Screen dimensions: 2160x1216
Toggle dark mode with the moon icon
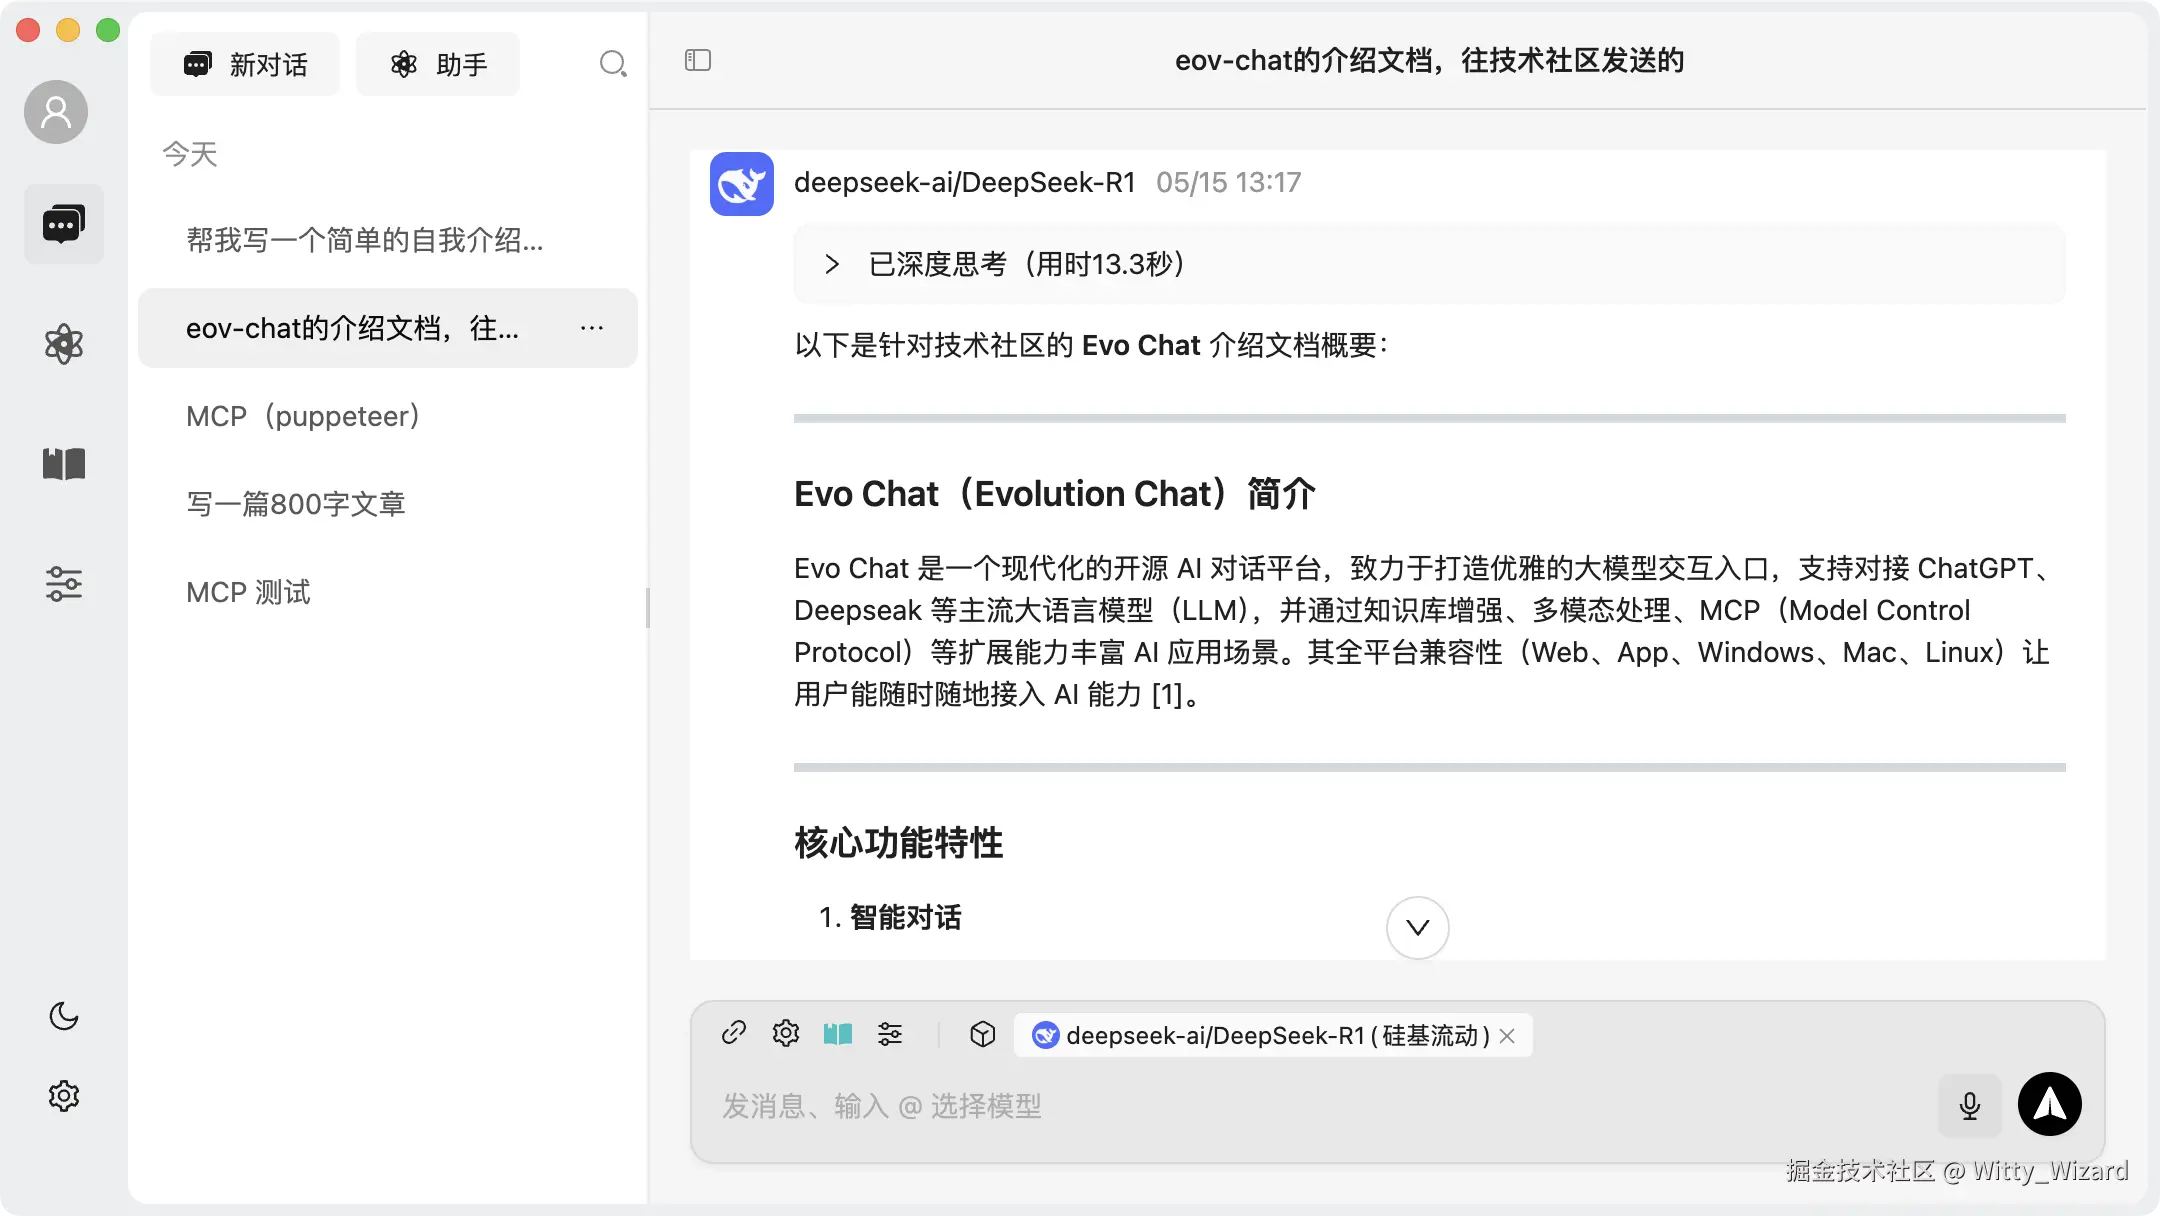pyautogui.click(x=63, y=1016)
